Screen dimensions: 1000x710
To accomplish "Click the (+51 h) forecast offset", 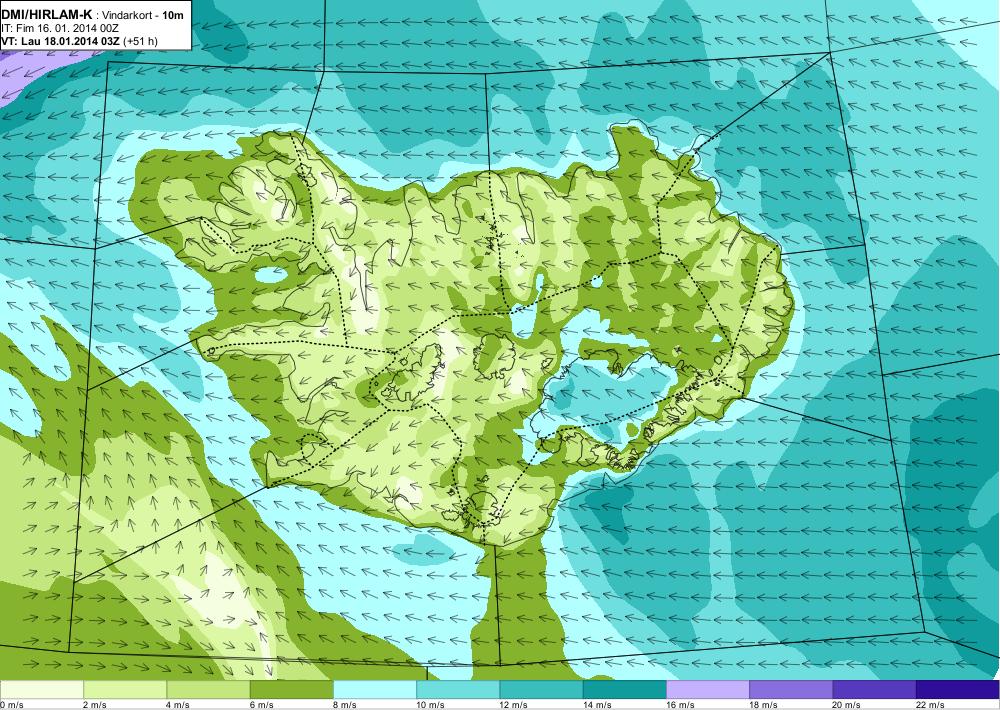I will click(140, 41).
